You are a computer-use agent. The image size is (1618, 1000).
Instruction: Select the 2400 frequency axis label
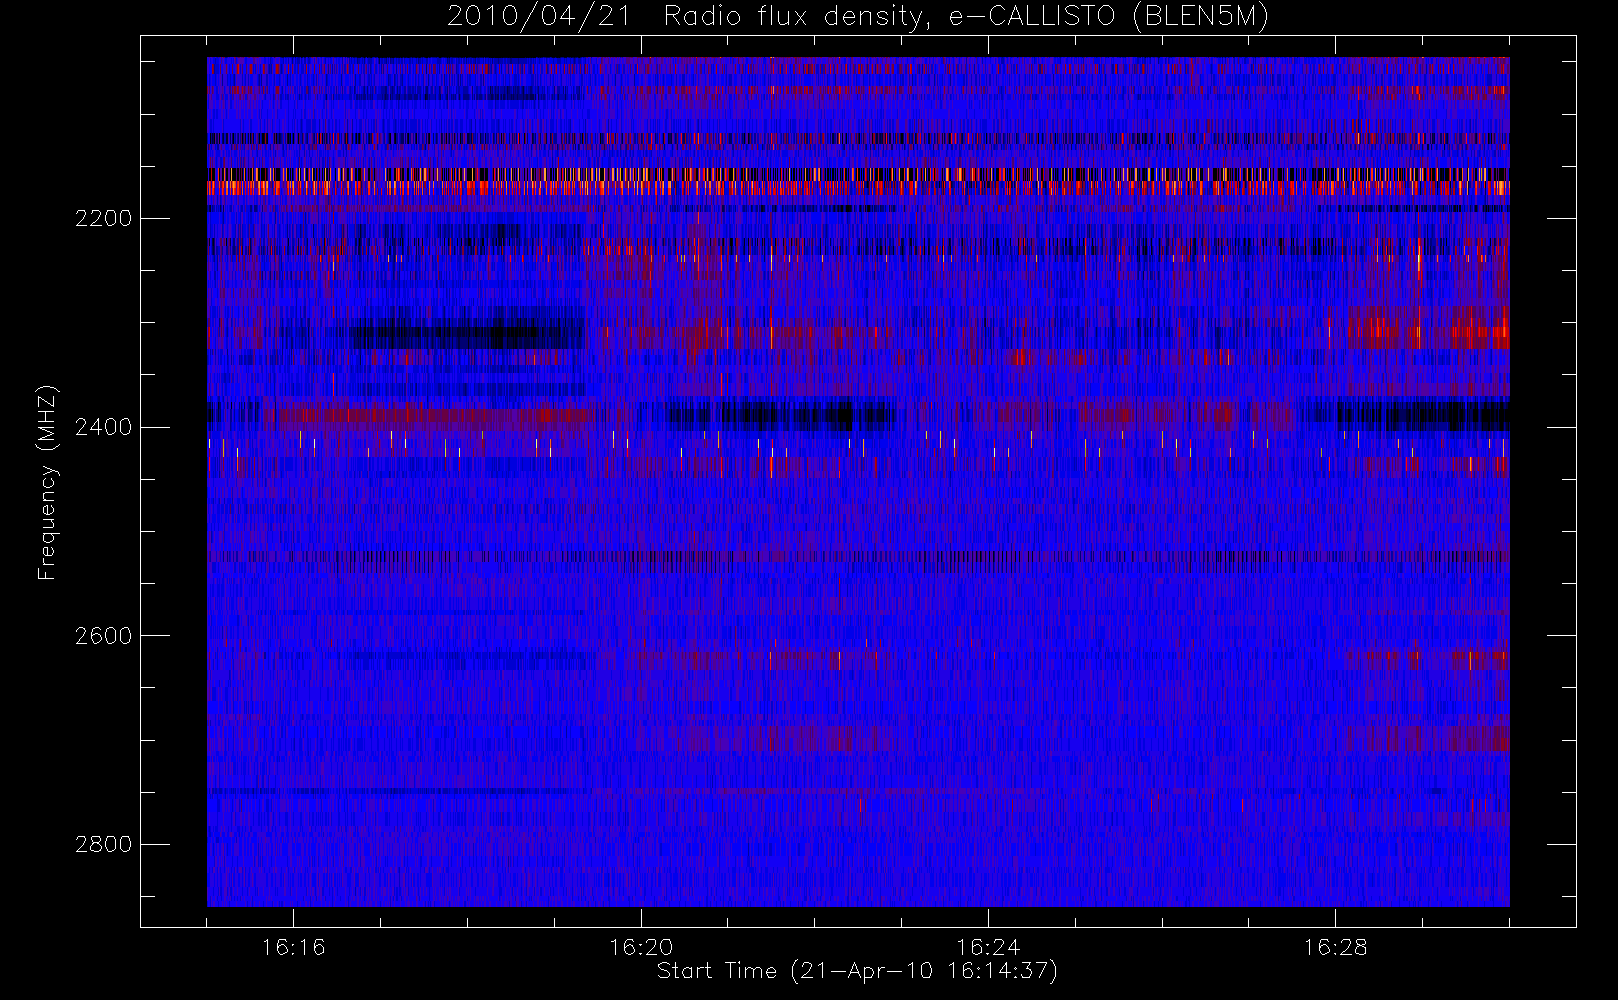(103, 427)
